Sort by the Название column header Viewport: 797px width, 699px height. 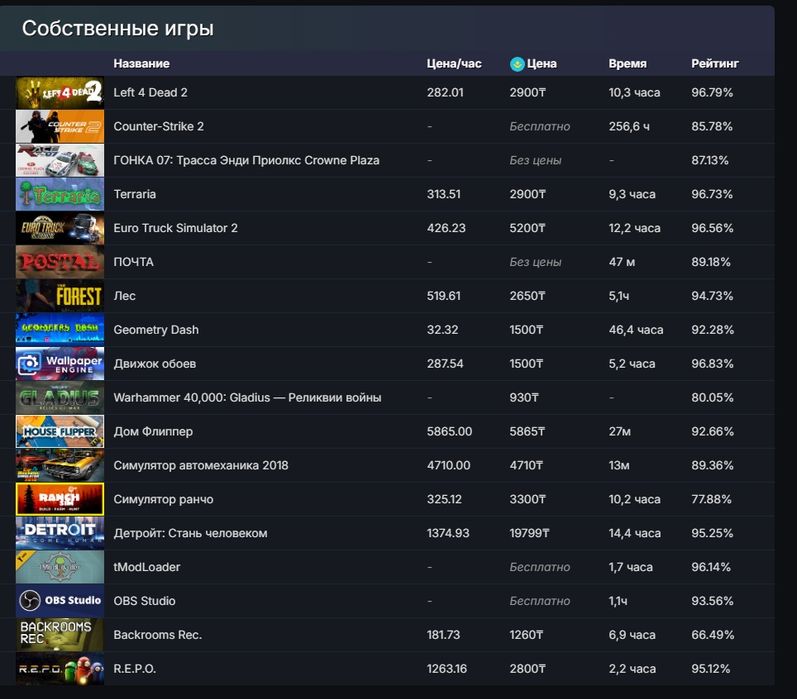[x=142, y=64]
